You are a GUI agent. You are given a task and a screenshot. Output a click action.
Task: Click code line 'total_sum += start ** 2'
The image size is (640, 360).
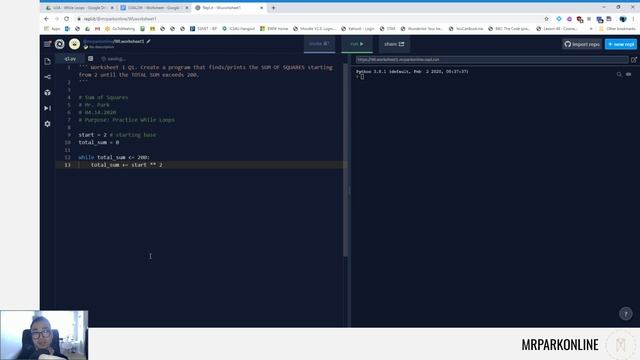pyautogui.click(x=127, y=165)
